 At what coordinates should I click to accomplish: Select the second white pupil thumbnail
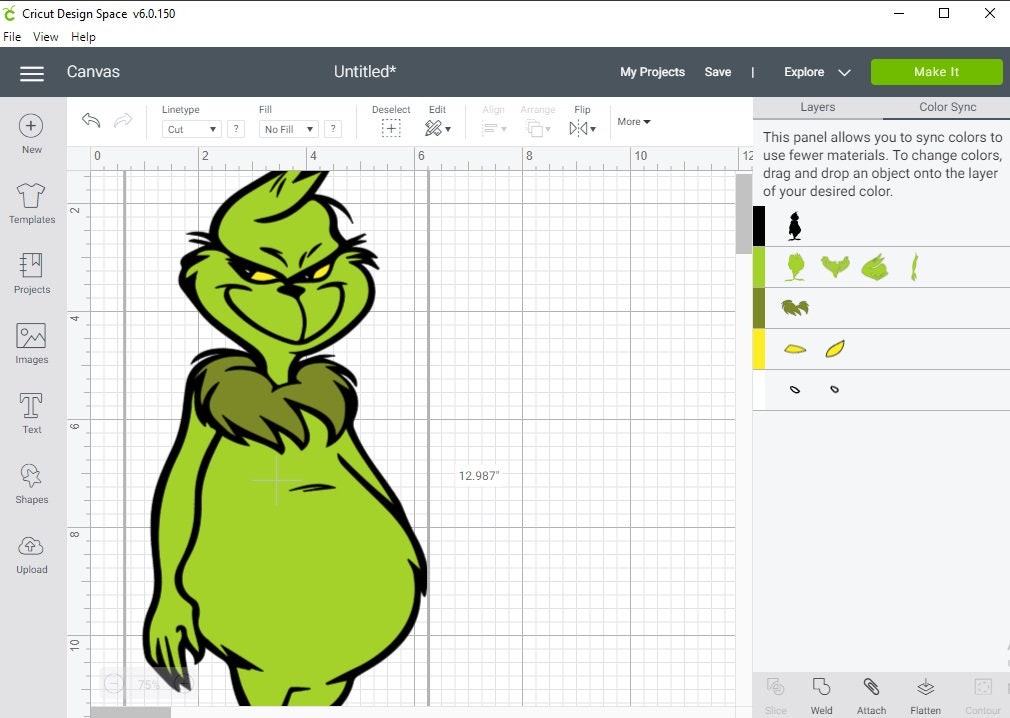[834, 389]
